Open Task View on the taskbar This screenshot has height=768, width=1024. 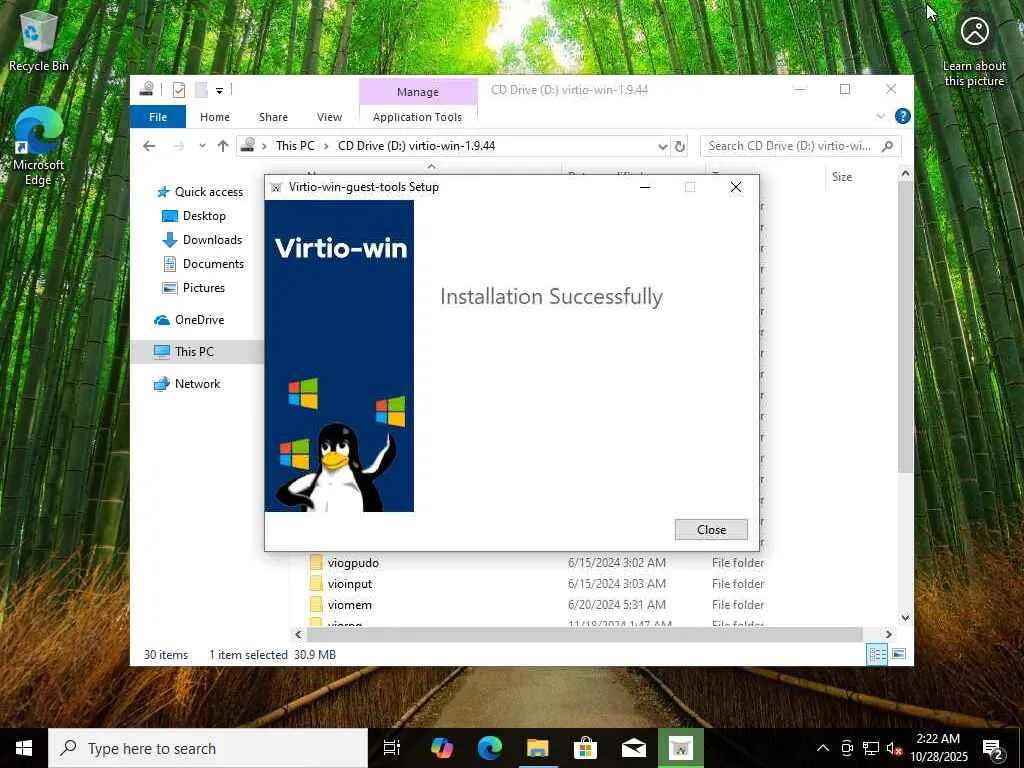coord(392,748)
